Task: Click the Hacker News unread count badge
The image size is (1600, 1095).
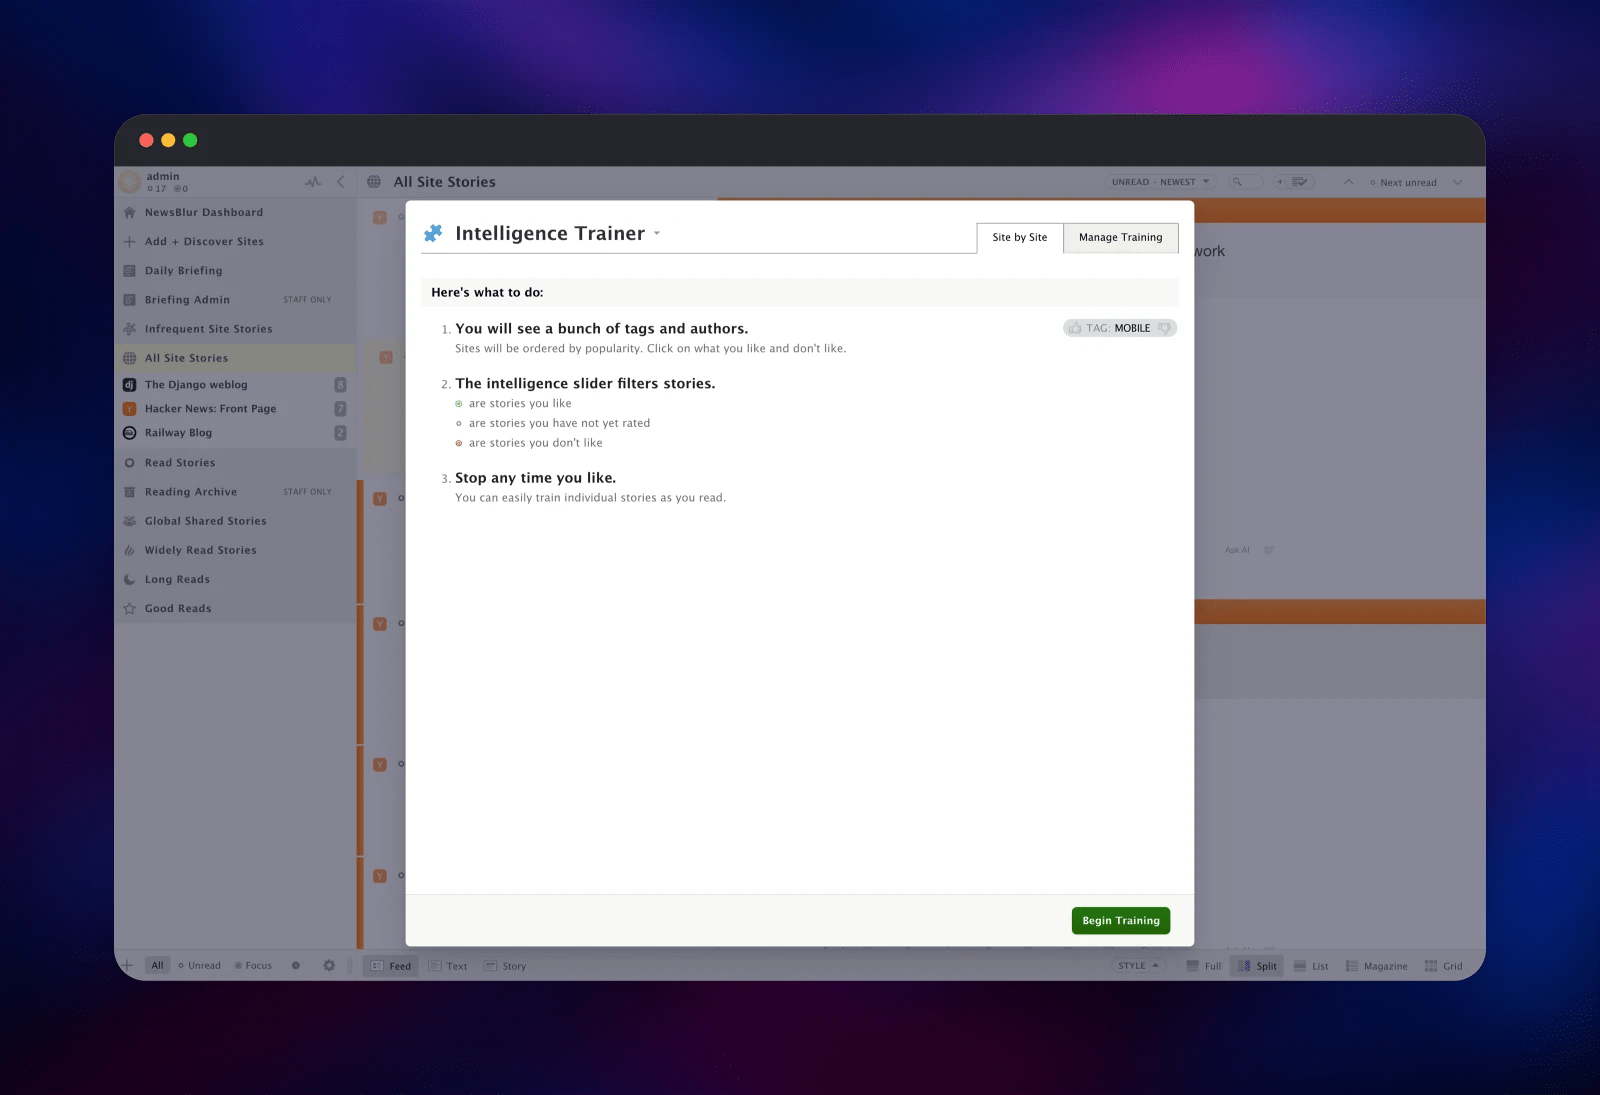Action: (x=340, y=408)
